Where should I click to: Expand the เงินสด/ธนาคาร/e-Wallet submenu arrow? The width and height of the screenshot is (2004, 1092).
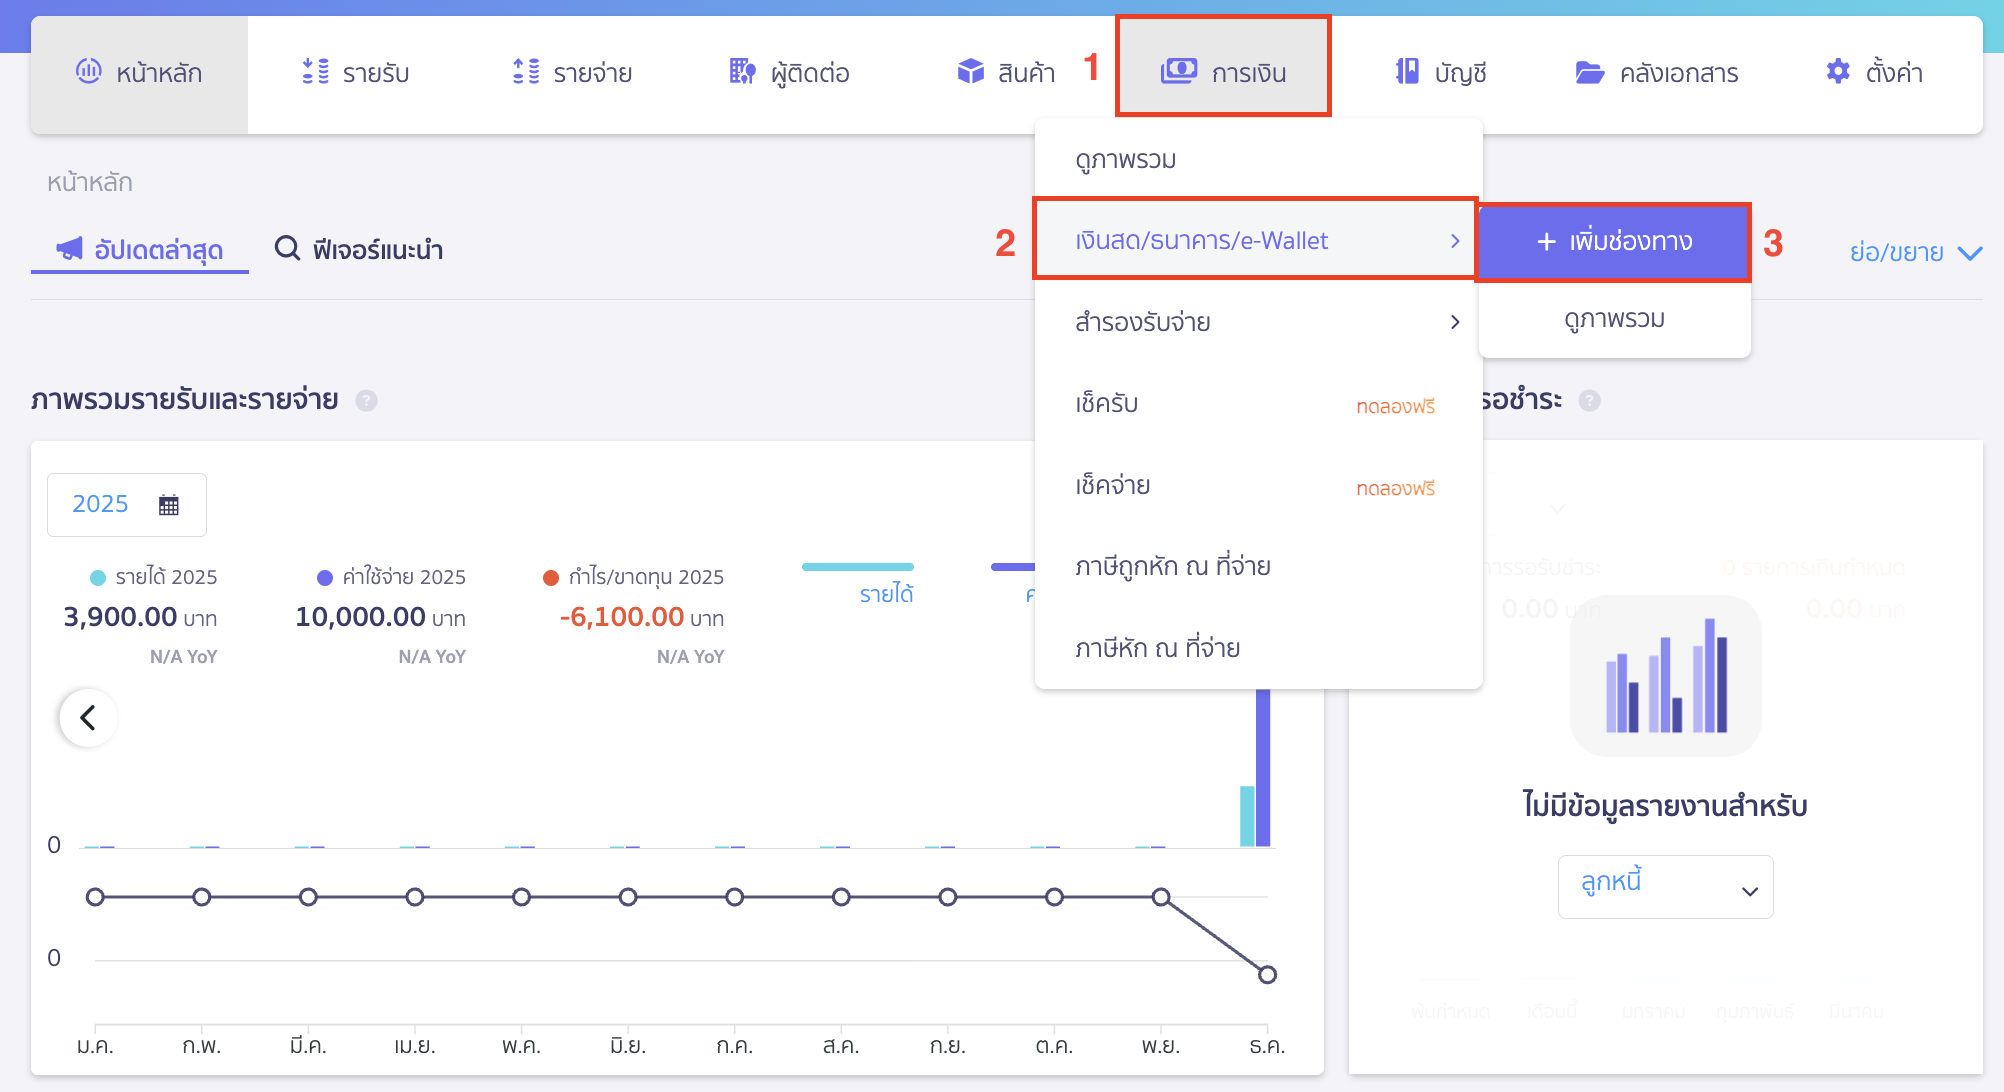pyautogui.click(x=1456, y=240)
